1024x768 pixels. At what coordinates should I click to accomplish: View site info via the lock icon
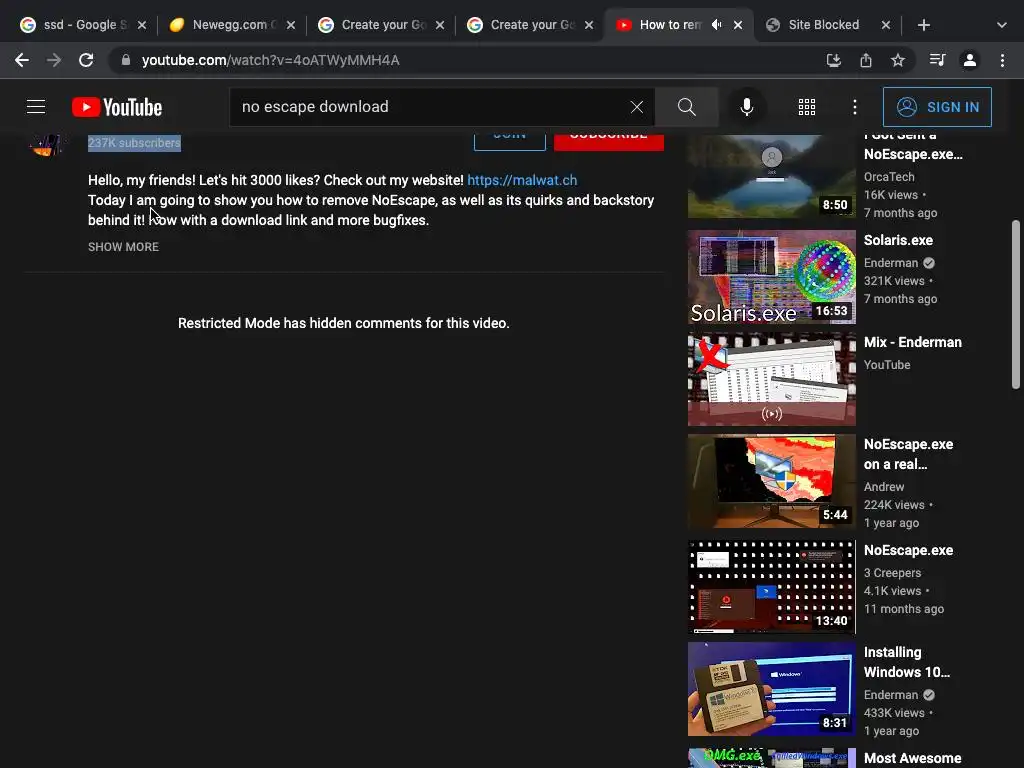(126, 60)
